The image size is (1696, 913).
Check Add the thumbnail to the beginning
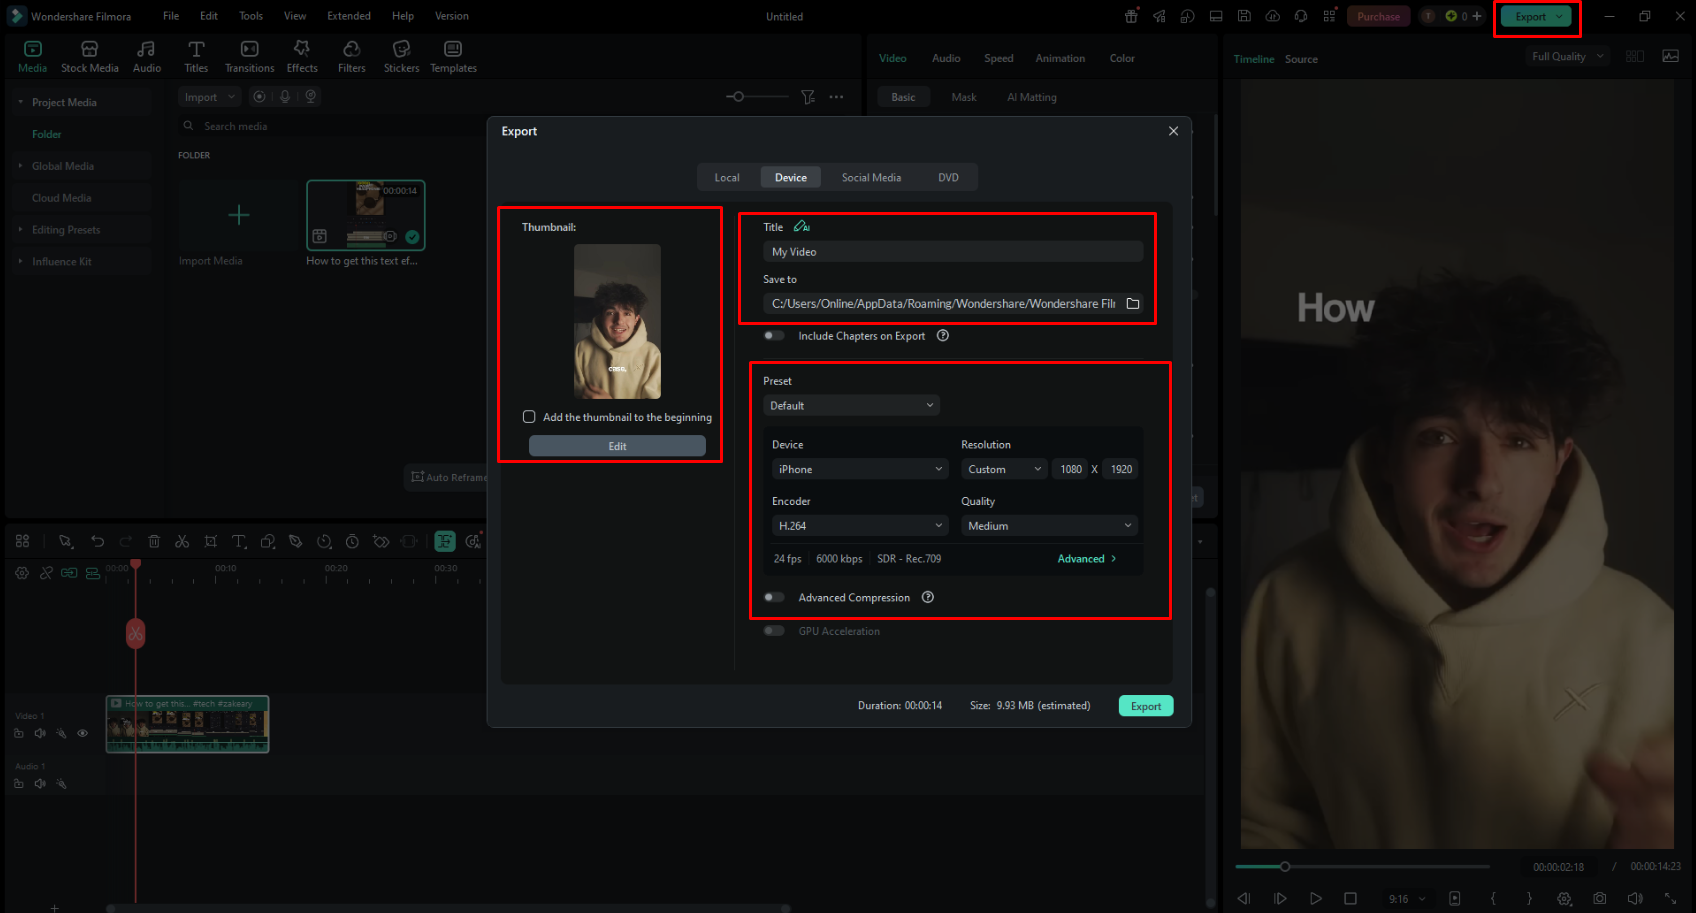click(x=529, y=417)
